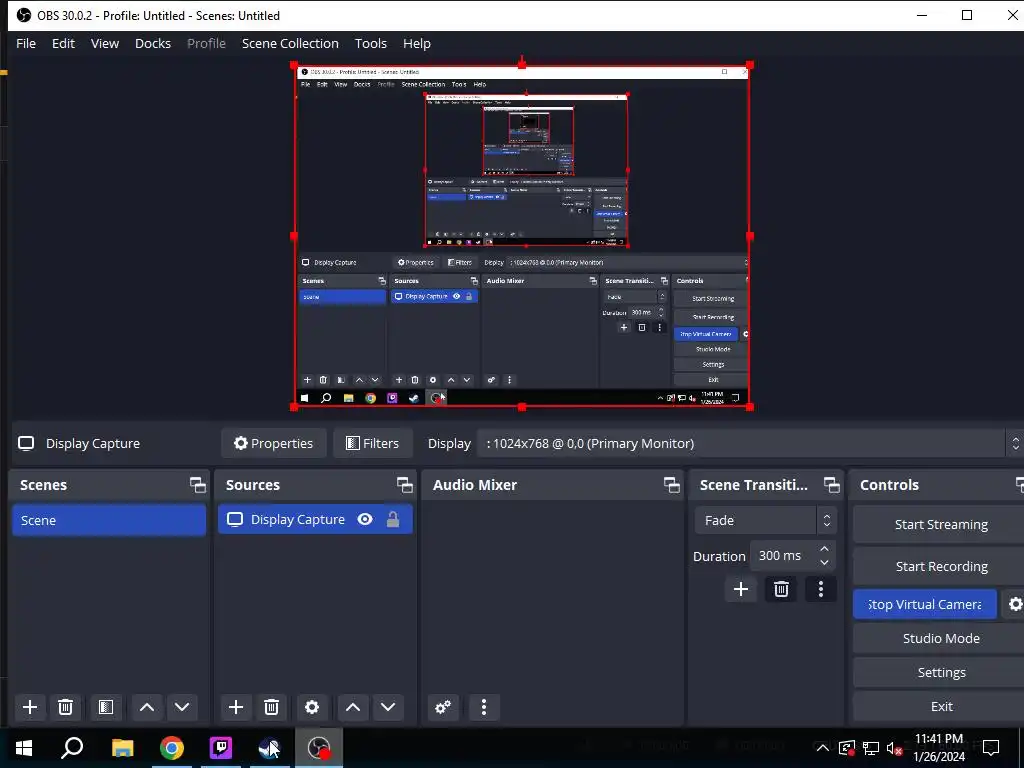This screenshot has width=1024, height=768.
Task: Toggle Studio Mode
Action: pyautogui.click(x=940, y=638)
